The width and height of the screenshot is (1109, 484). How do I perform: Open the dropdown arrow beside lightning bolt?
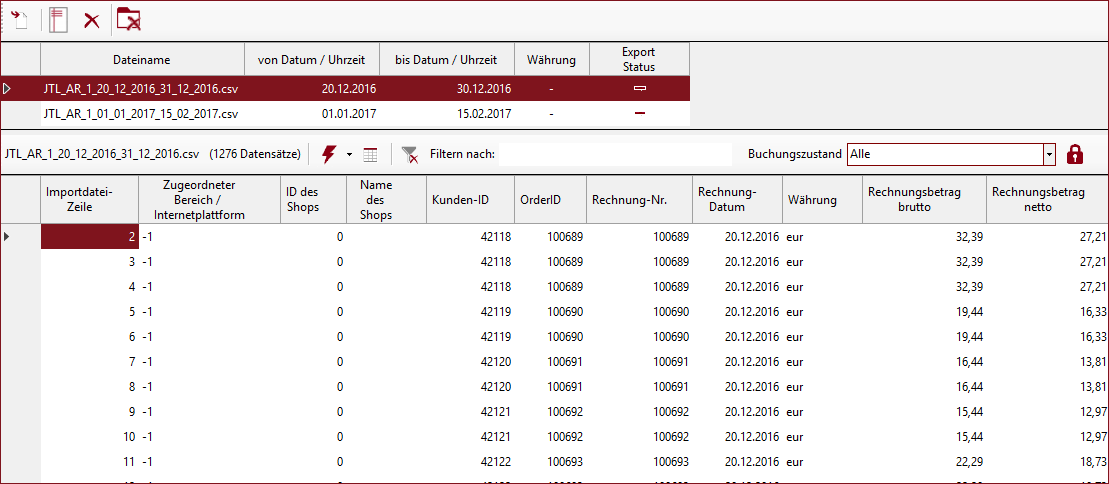pyautogui.click(x=349, y=155)
